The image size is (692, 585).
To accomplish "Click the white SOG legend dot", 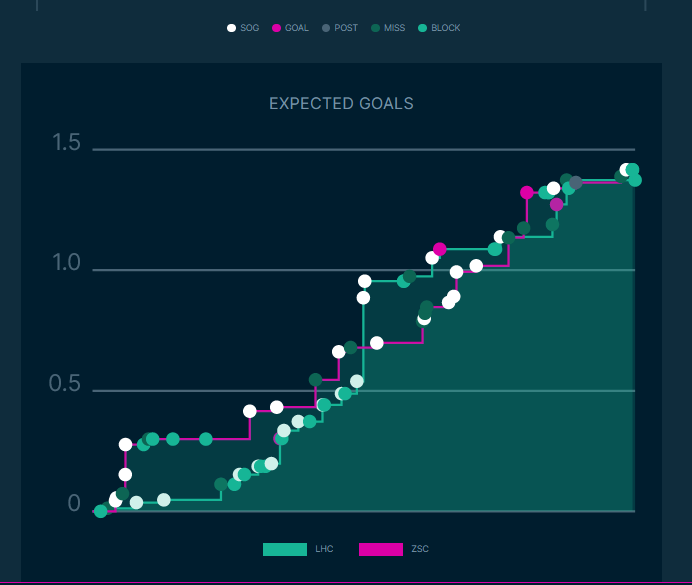I will coord(232,28).
